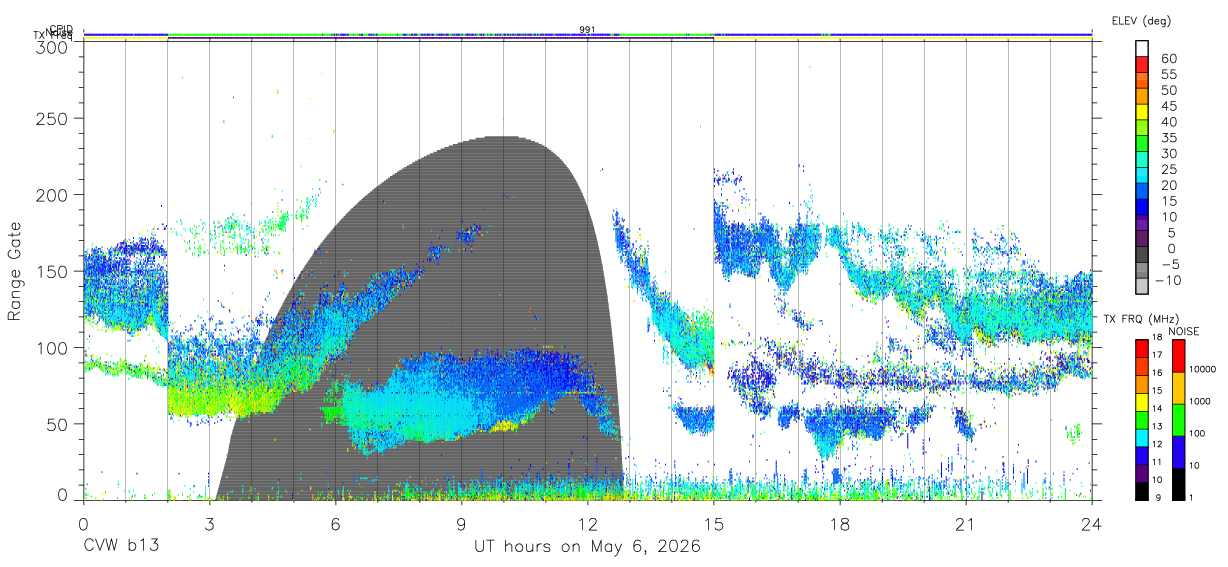The height and width of the screenshot is (567, 1228).
Task: Click the "60" label on the ELEV legend
Action: [x=1168, y=58]
